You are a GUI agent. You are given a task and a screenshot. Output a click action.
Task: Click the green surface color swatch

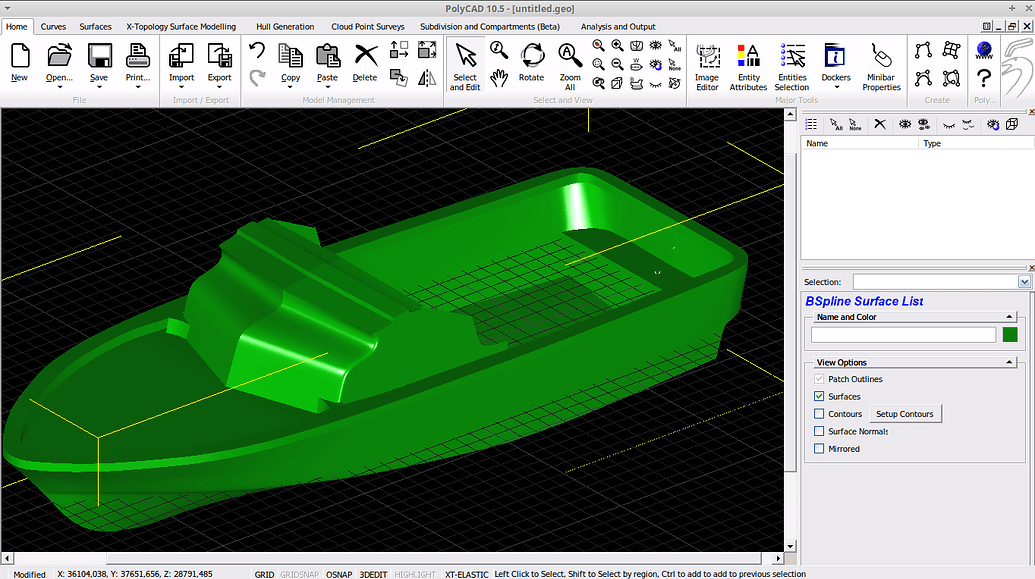[x=1010, y=335]
